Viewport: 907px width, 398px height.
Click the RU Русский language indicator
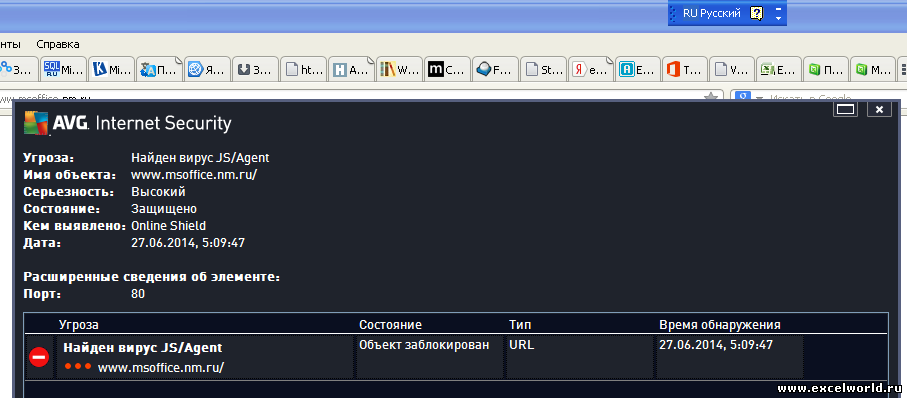pyautogui.click(x=711, y=13)
